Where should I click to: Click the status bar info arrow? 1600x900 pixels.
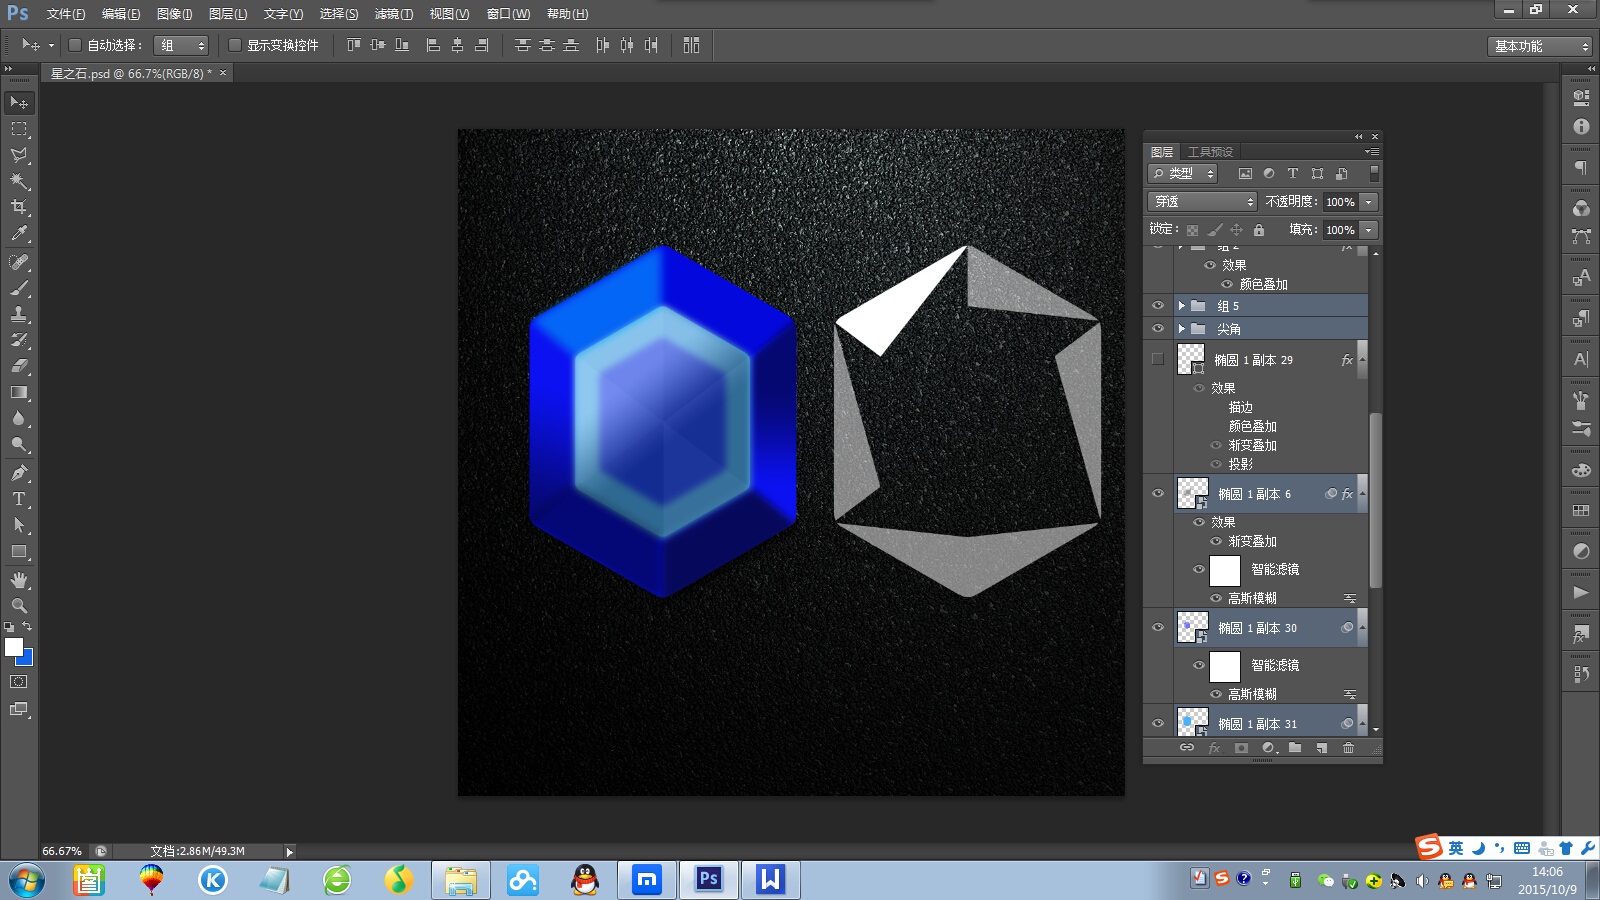pyautogui.click(x=289, y=852)
